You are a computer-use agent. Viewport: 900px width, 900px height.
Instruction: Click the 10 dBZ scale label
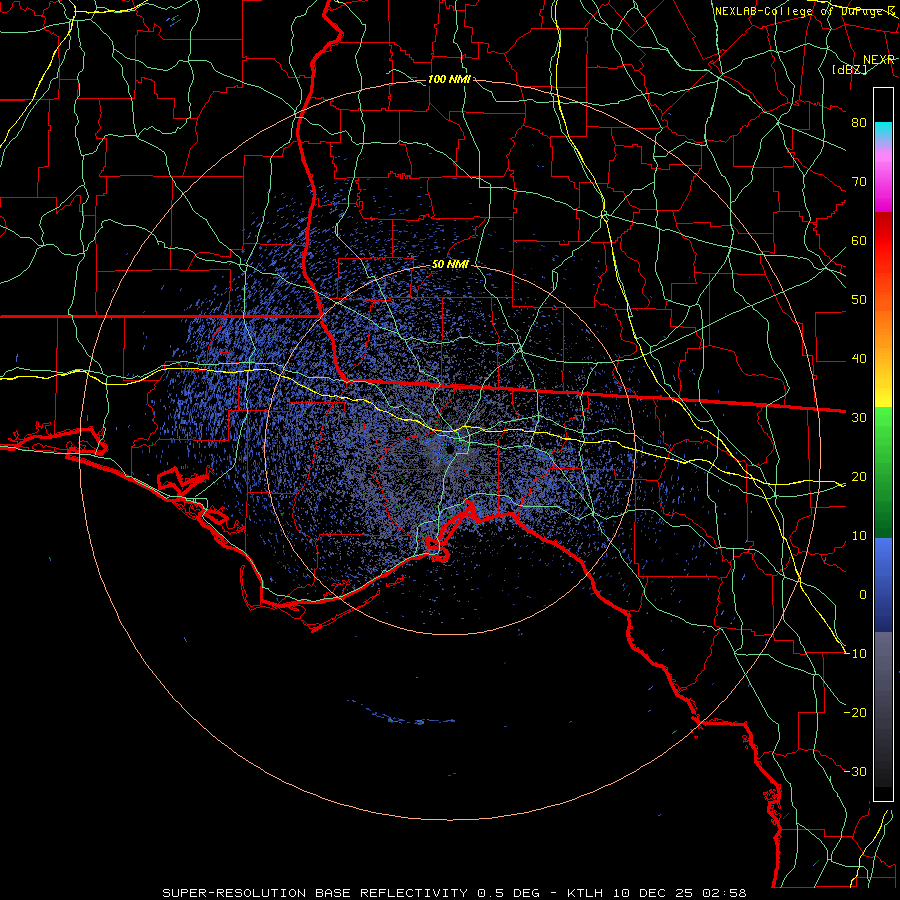(x=859, y=536)
